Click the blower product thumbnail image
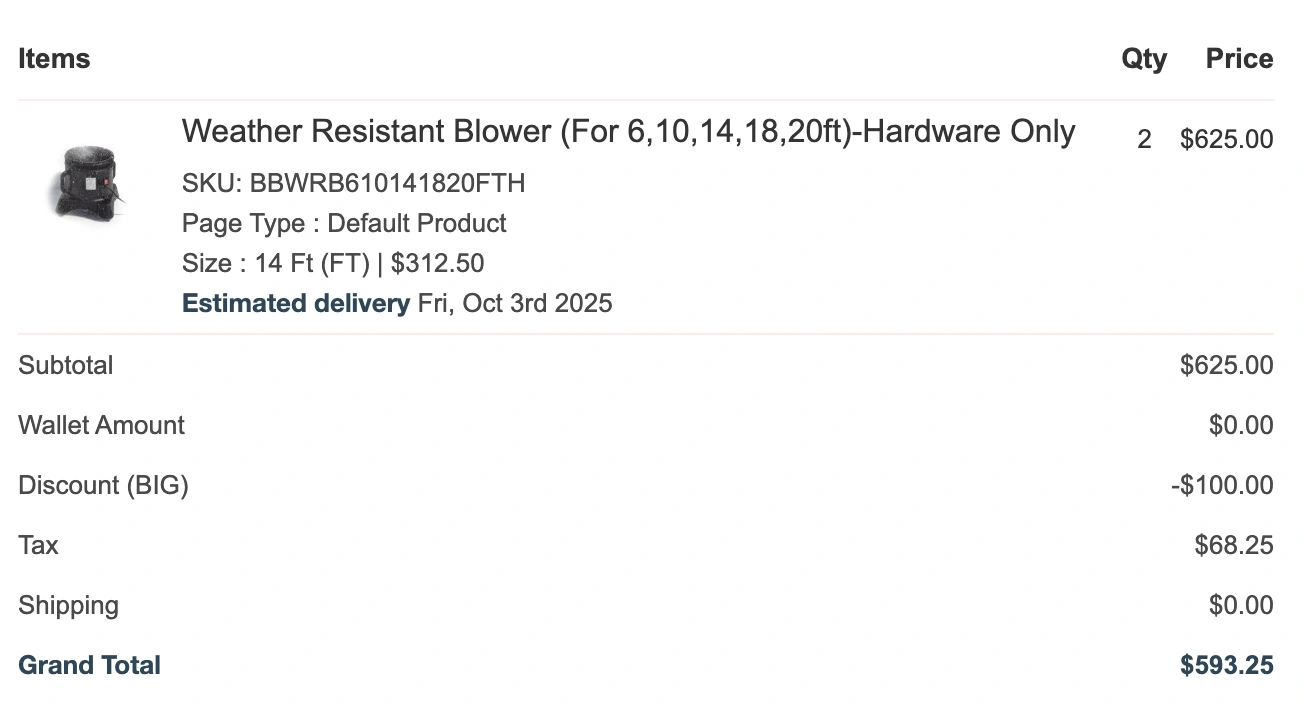1304x708 pixels. click(85, 182)
